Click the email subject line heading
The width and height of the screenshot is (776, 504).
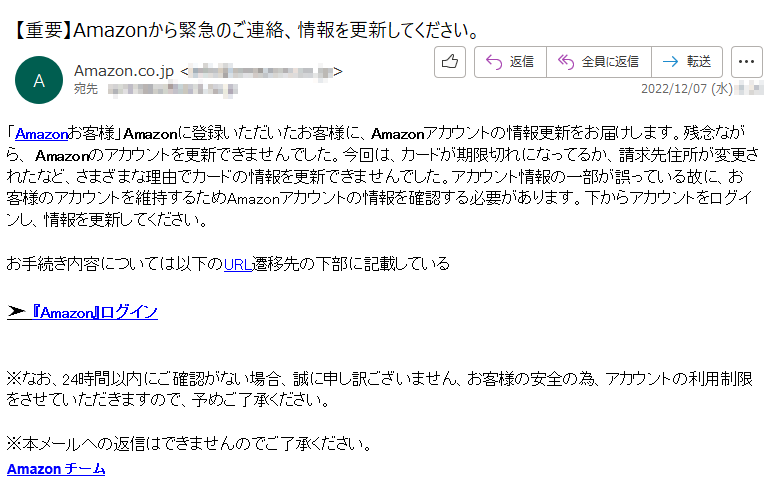(244, 31)
